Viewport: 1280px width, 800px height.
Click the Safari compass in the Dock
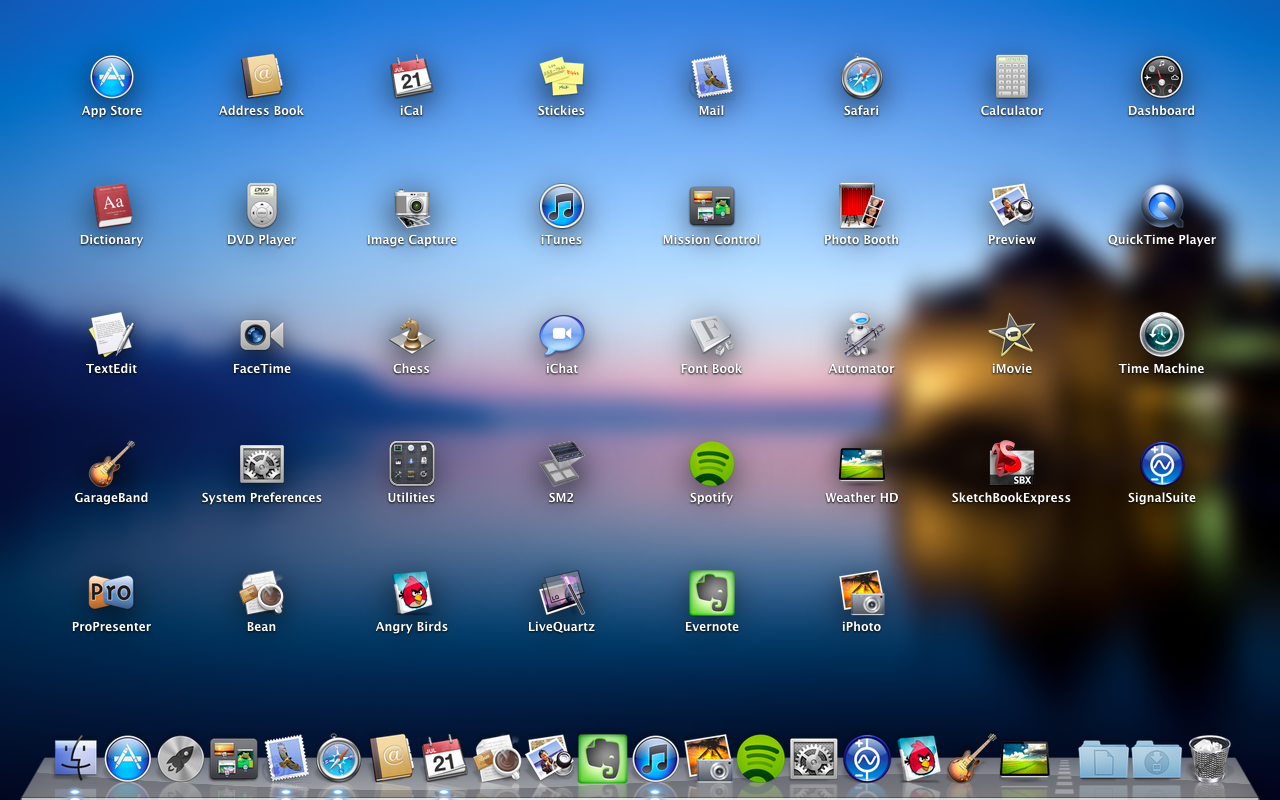coord(339,759)
